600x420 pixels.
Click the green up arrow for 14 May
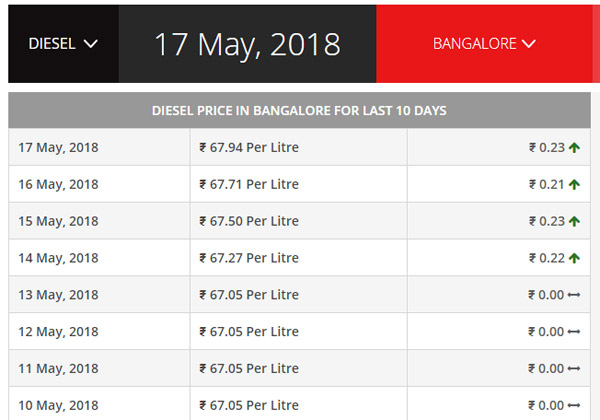(575, 258)
